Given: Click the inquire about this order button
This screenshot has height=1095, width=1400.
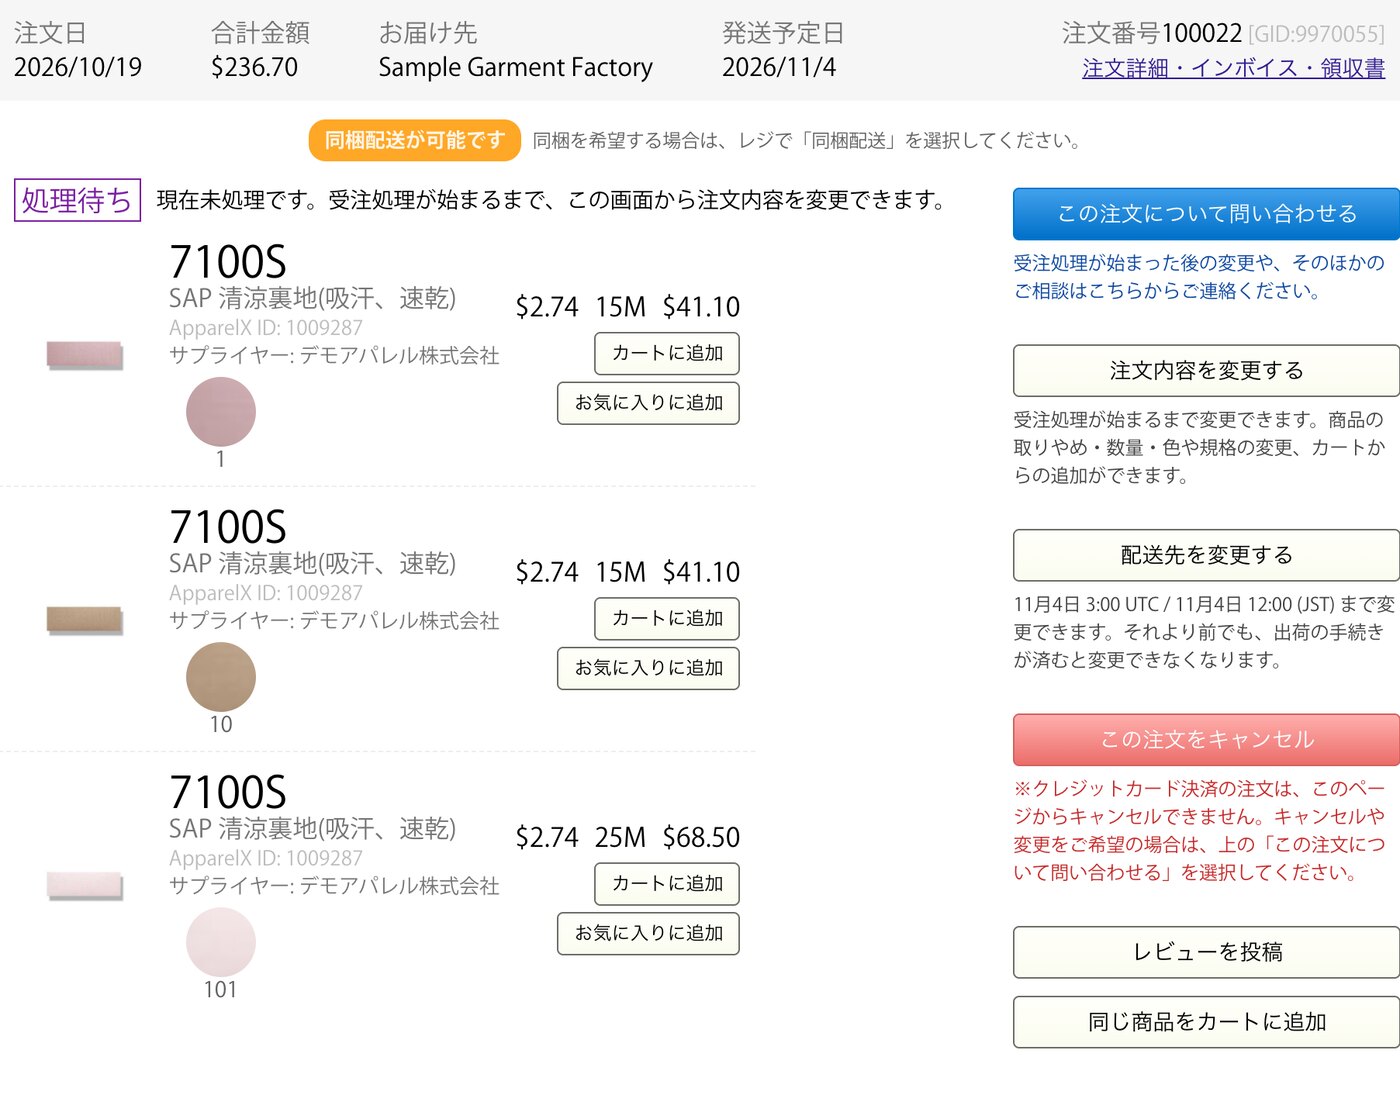Looking at the screenshot, I should pos(1206,214).
